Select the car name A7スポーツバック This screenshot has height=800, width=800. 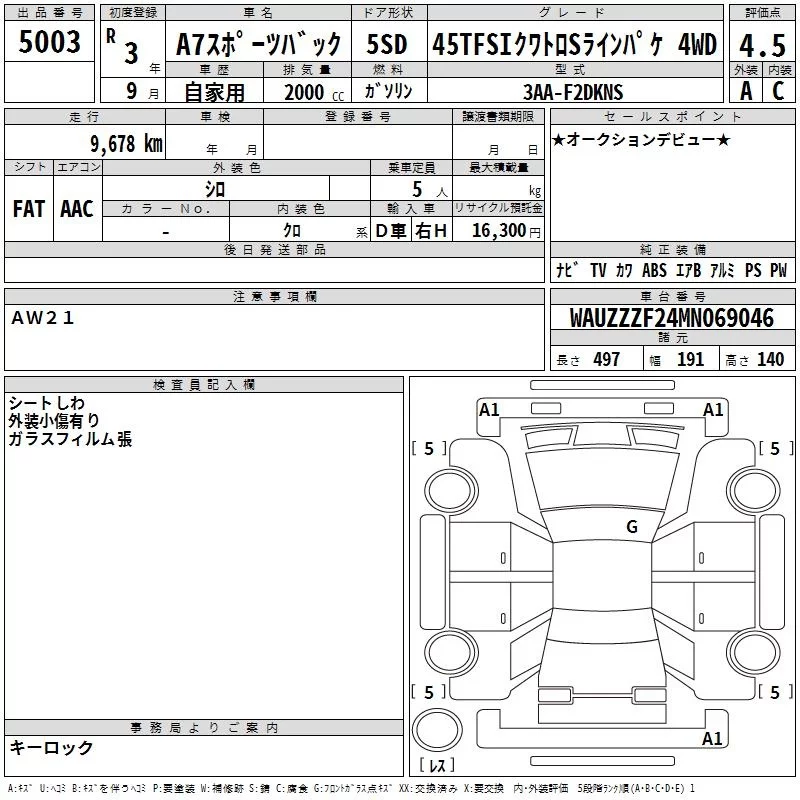click(x=258, y=43)
